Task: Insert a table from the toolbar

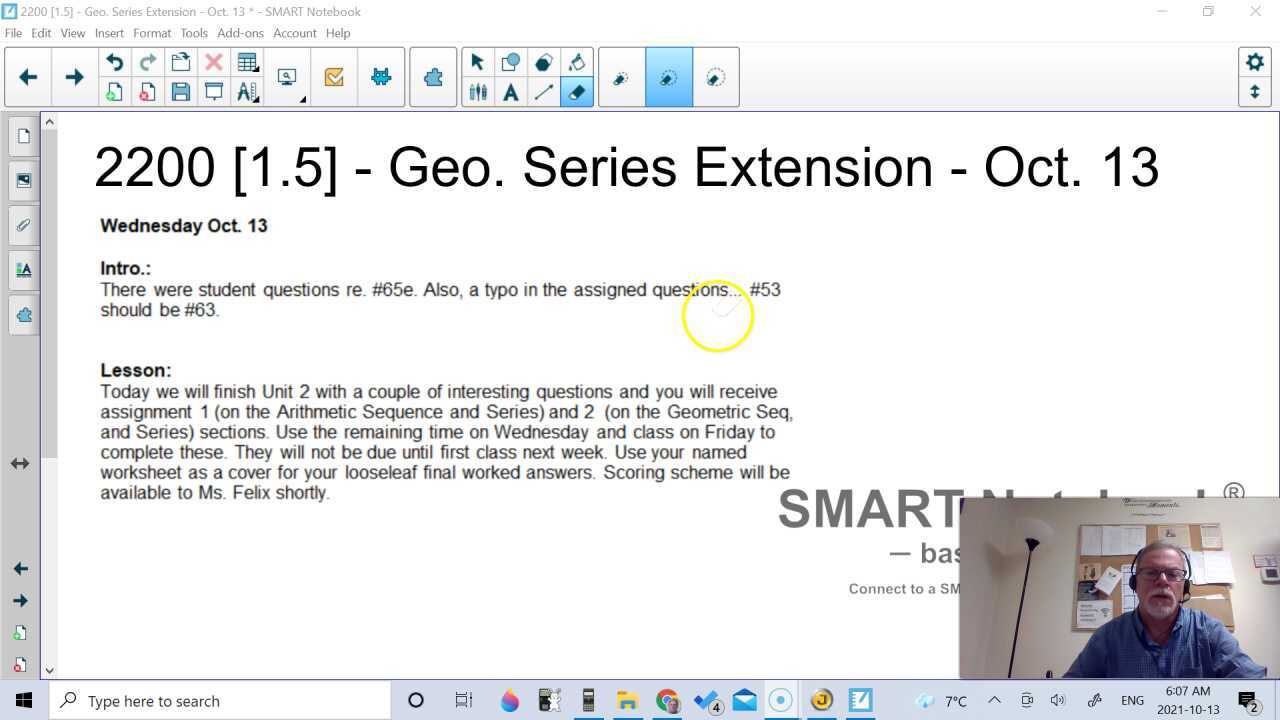Action: click(x=248, y=61)
